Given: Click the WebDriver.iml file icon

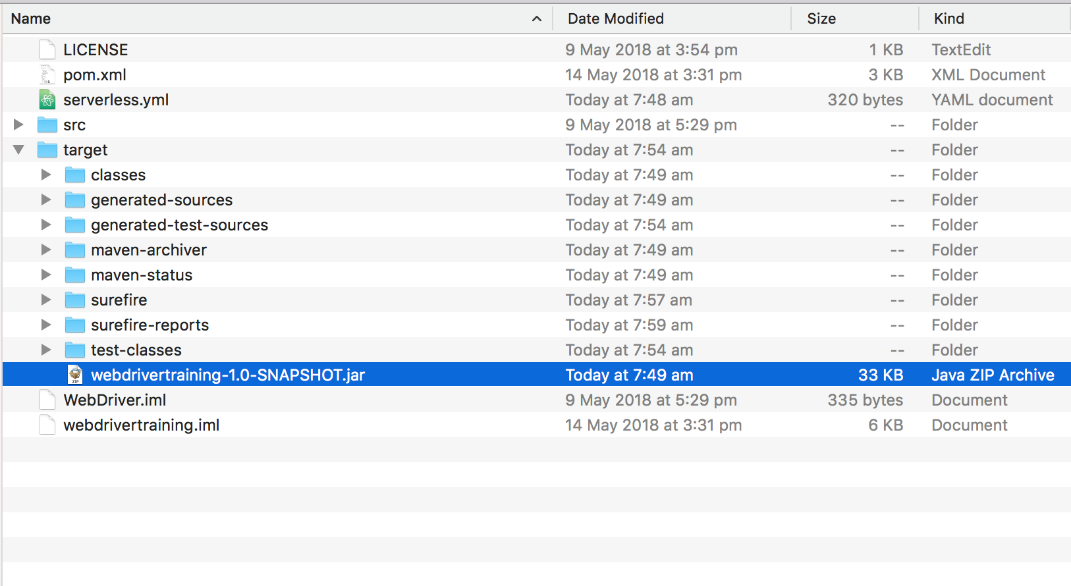Looking at the screenshot, I should 47,400.
